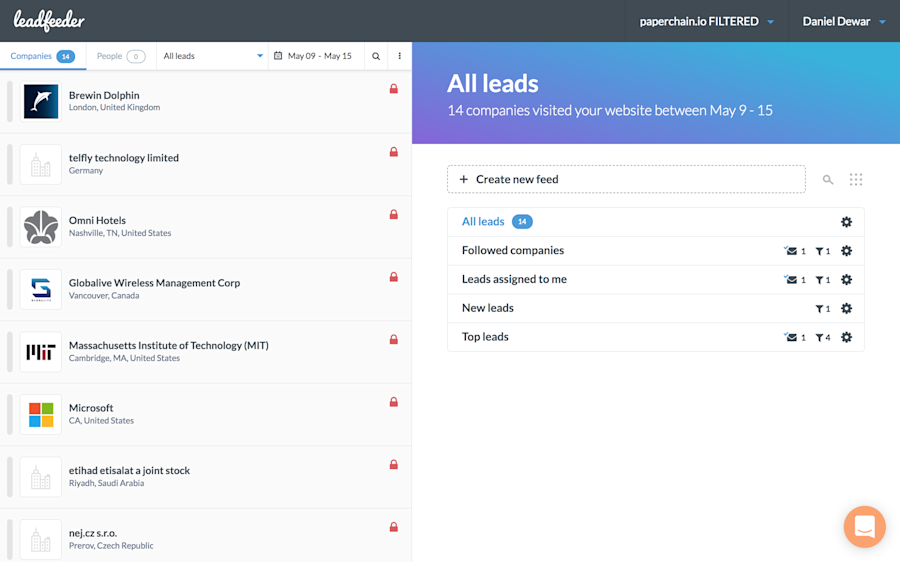Open settings gear for All leads feed
Screen dimensions: 900x562
[x=847, y=222]
